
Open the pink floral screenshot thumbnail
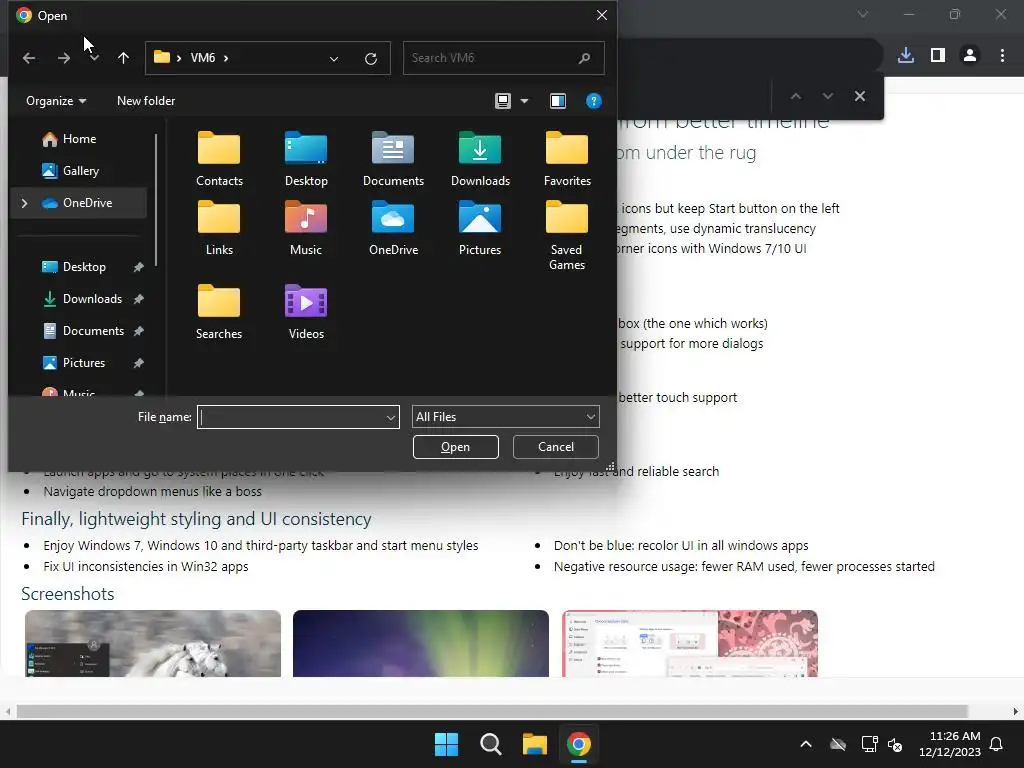tap(690, 643)
